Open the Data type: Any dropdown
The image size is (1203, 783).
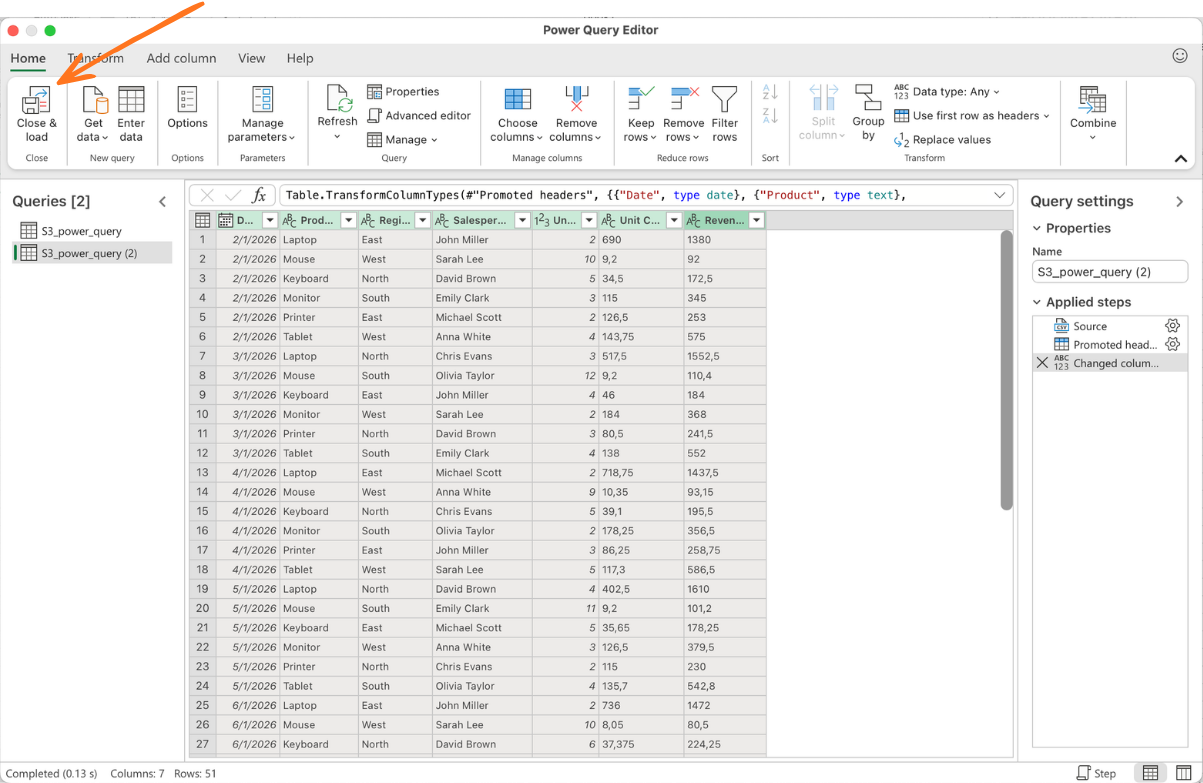(x=947, y=91)
